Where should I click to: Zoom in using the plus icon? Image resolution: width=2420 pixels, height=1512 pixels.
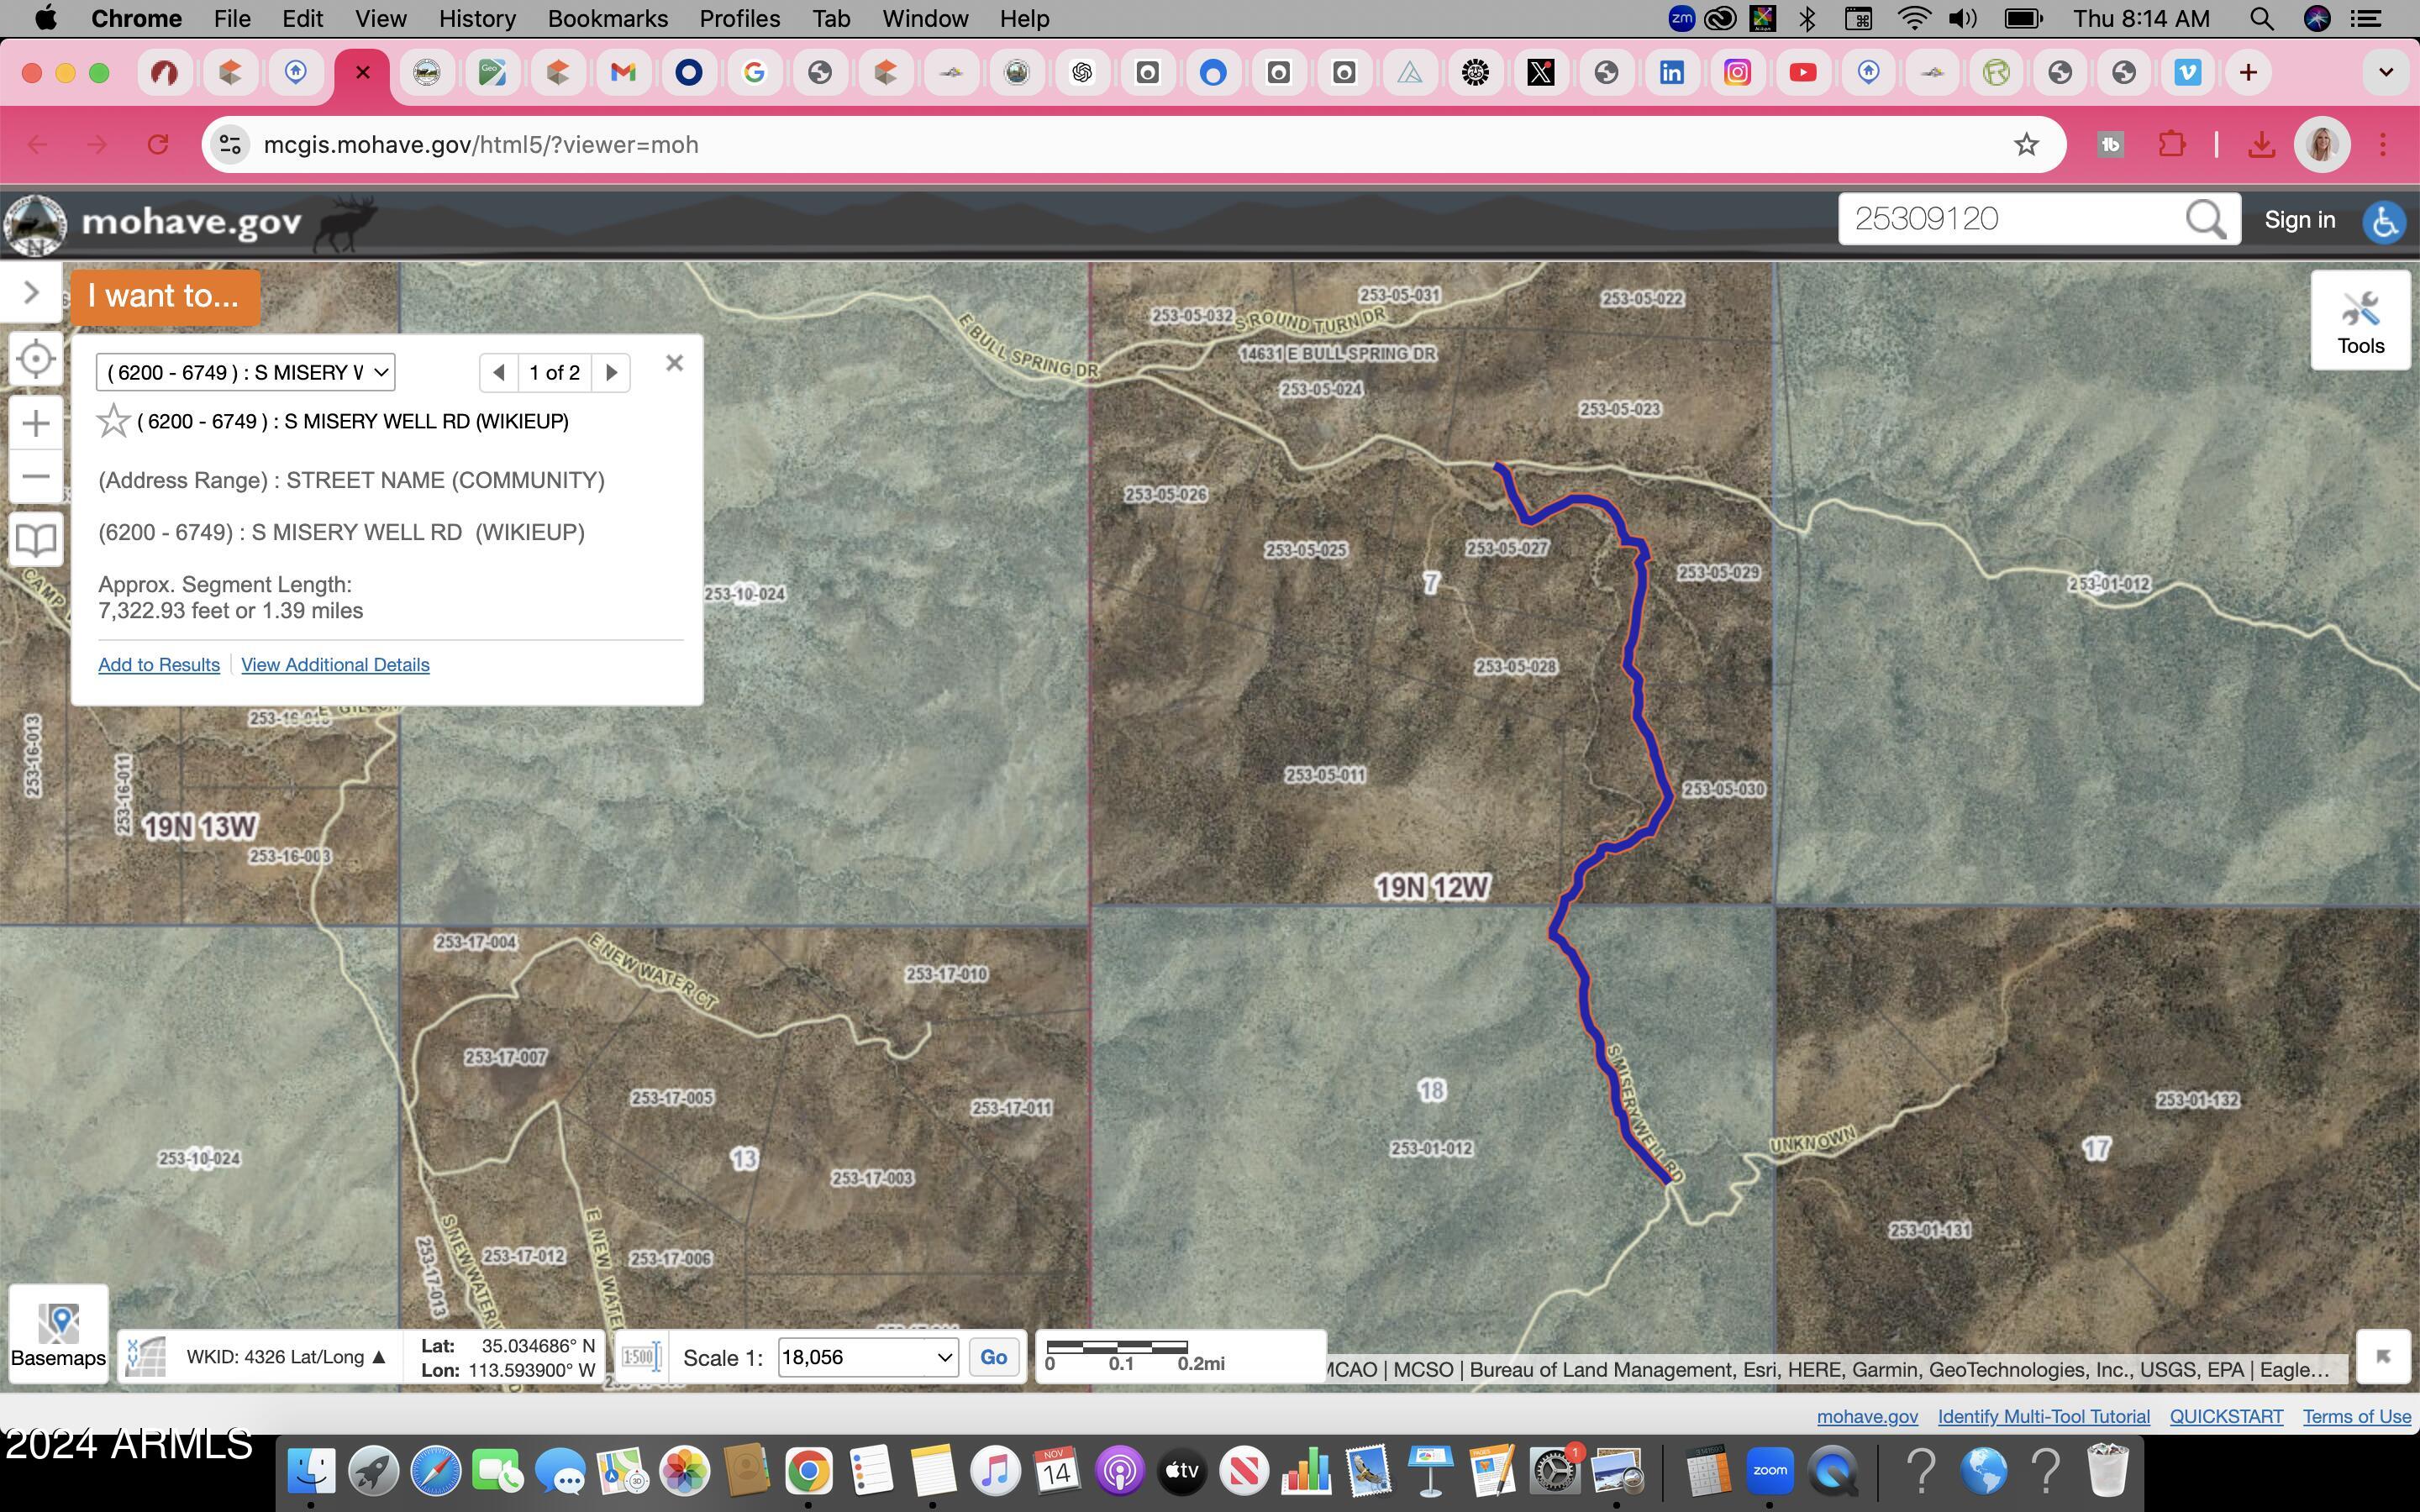click(x=36, y=422)
